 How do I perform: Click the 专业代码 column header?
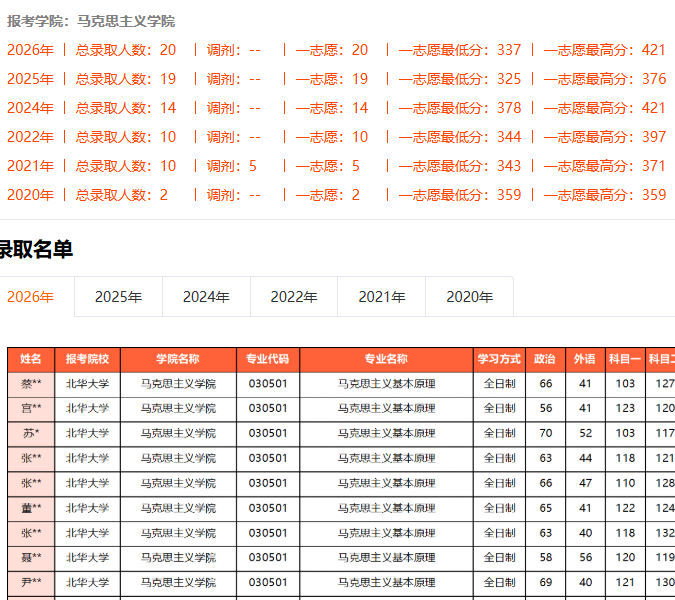point(268,359)
